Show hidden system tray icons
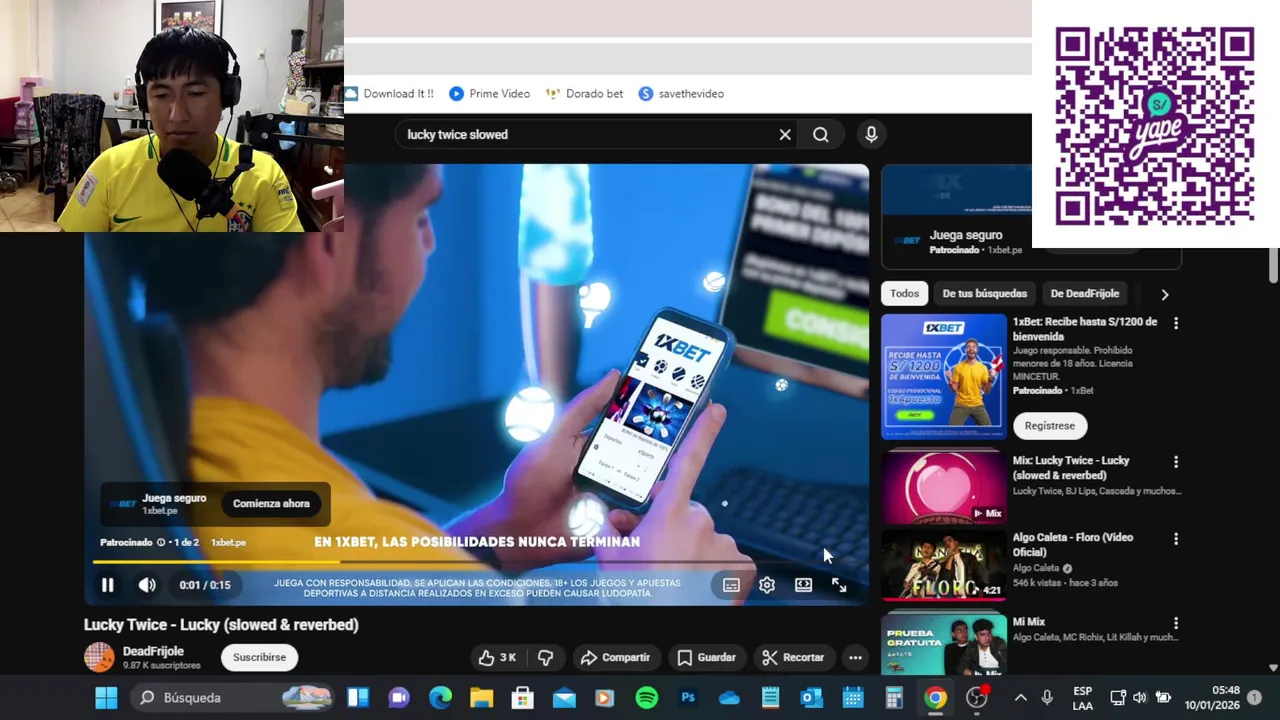The width and height of the screenshot is (1280, 720). tap(1020, 697)
